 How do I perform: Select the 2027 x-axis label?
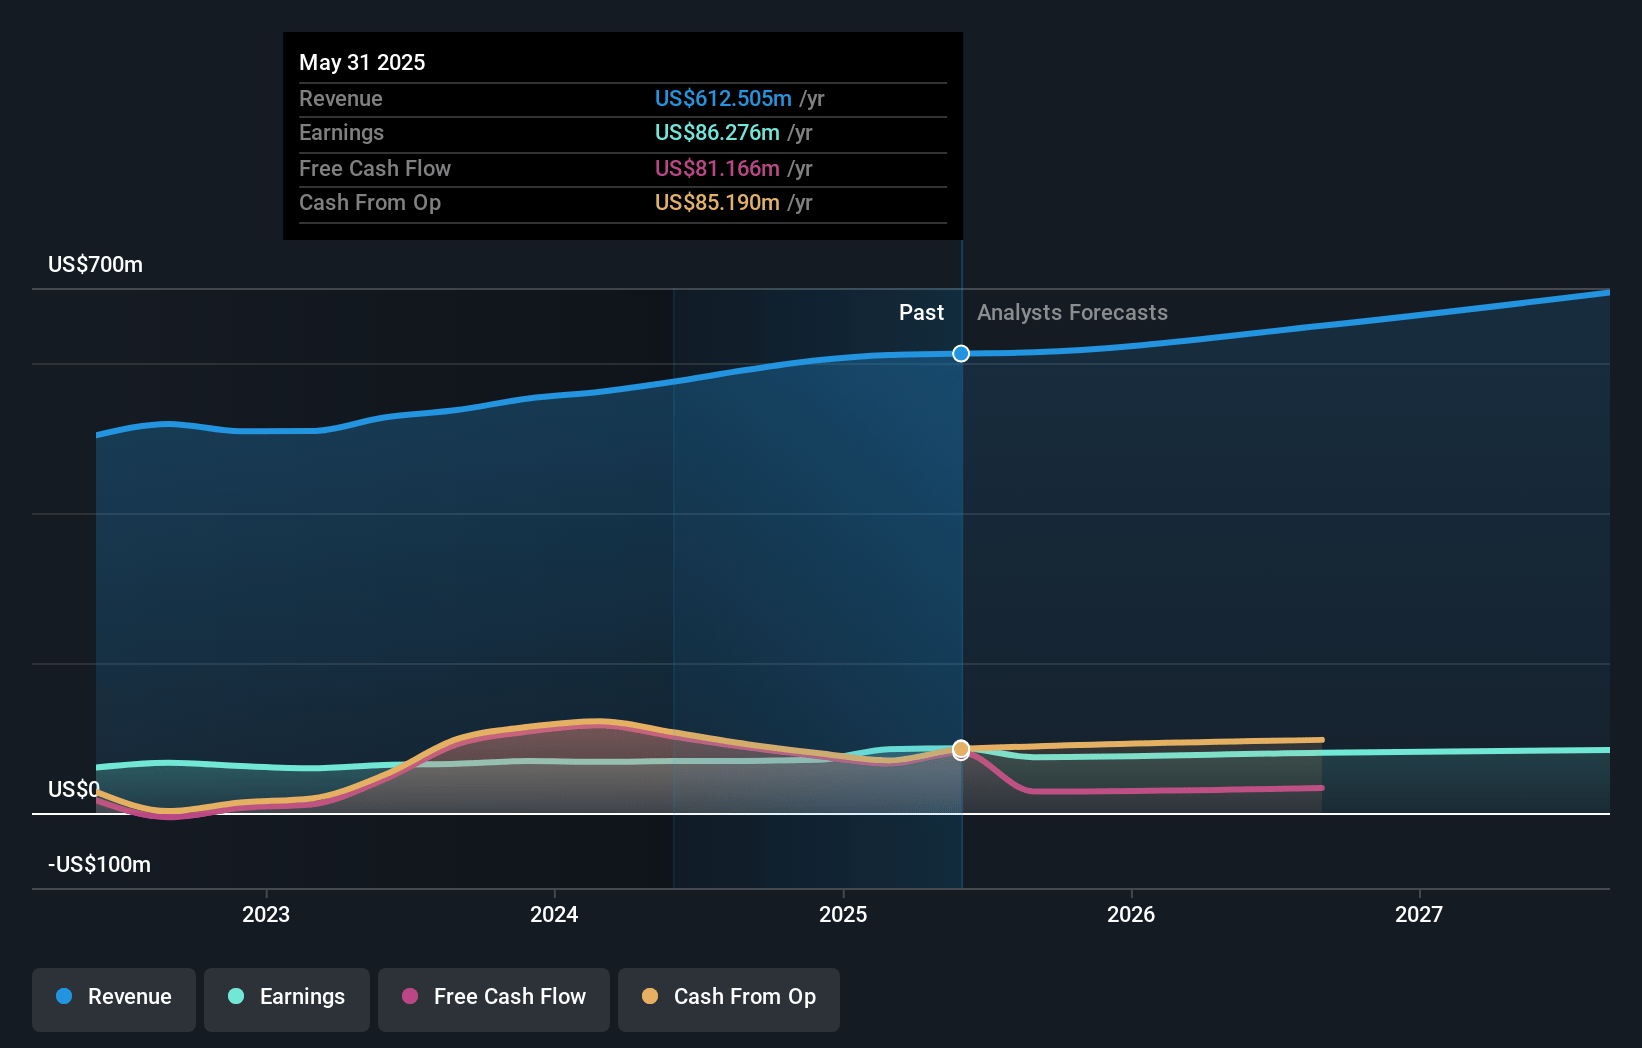(1419, 914)
